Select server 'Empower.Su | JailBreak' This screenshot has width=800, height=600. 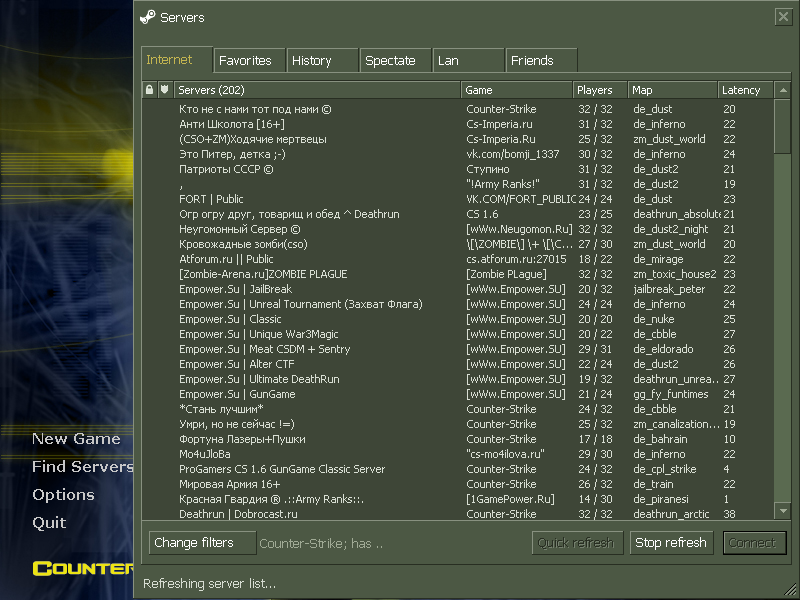[458, 289]
